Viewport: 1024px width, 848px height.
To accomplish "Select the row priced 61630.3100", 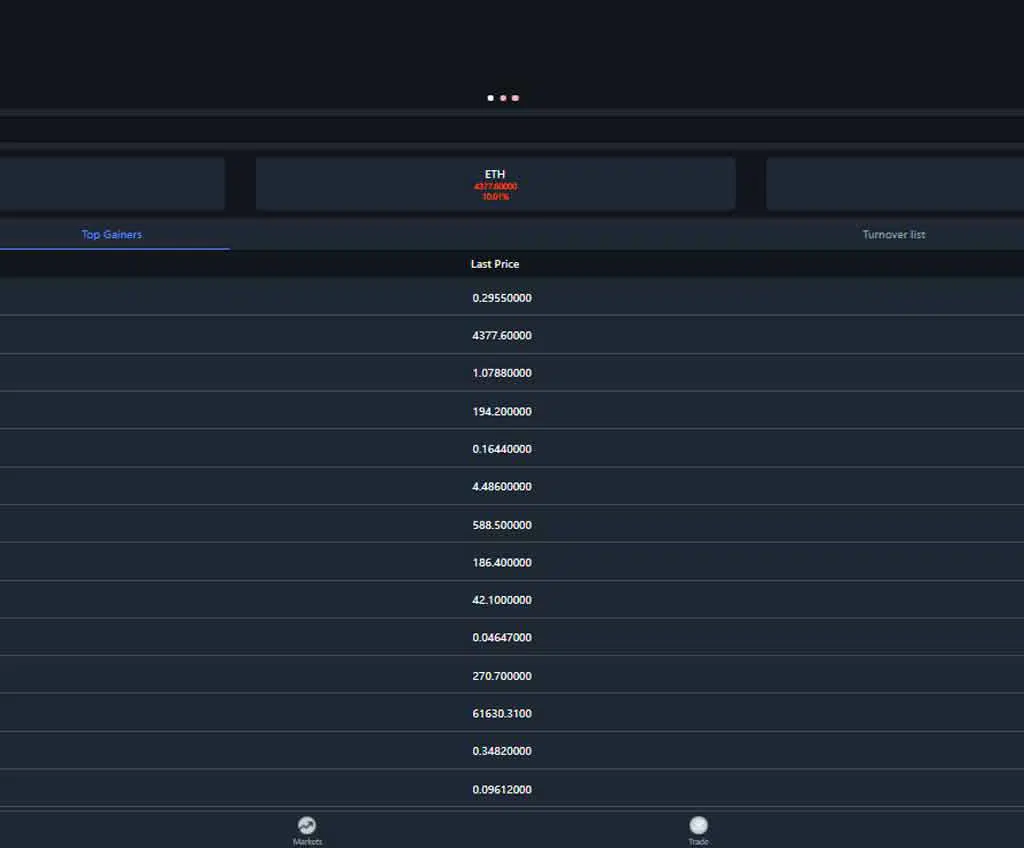I will click(x=512, y=713).
